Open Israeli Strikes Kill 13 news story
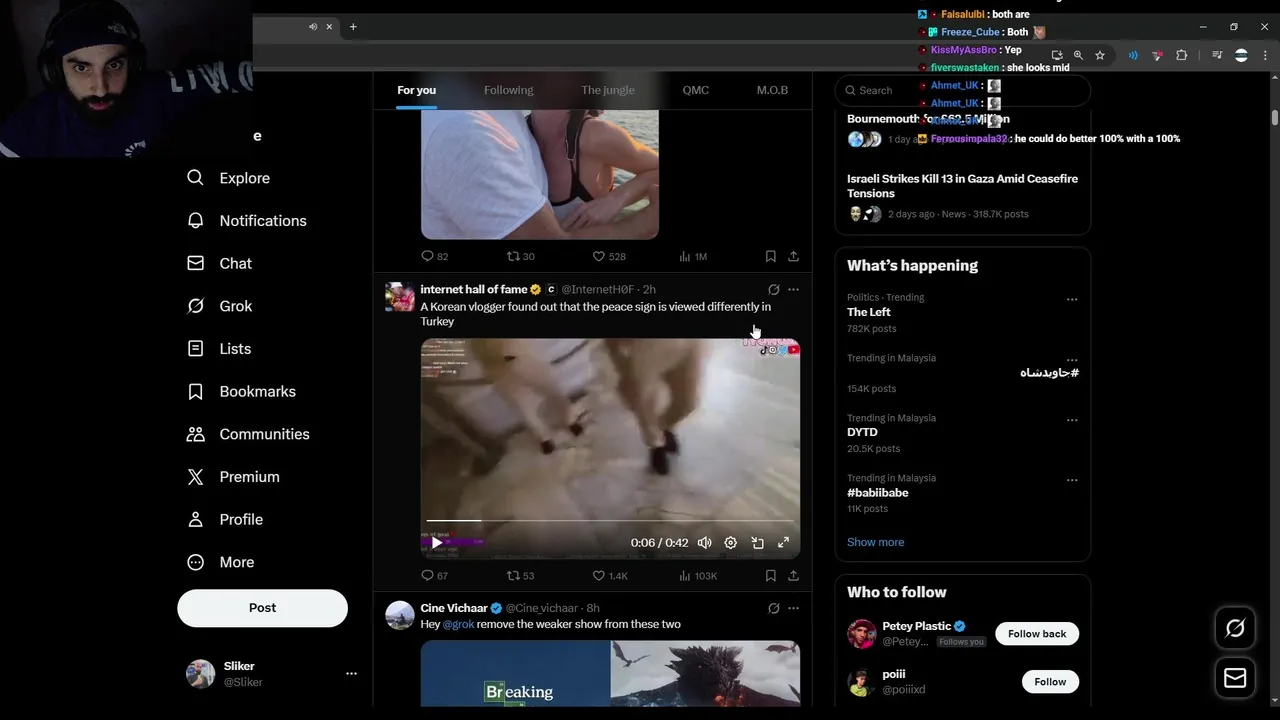This screenshot has height=720, width=1280. coord(962,186)
